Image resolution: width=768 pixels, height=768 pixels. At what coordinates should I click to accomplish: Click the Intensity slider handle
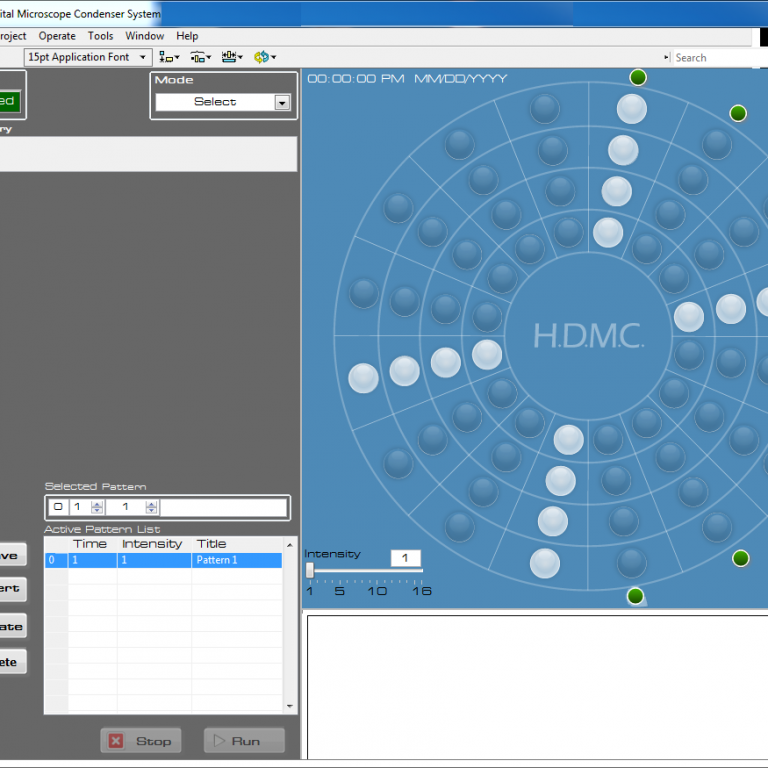[310, 570]
